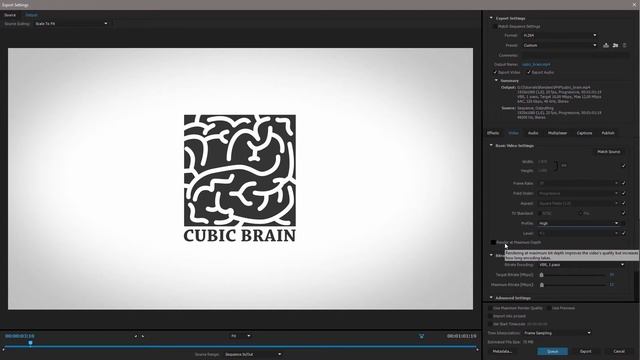This screenshot has height=360, width=640.
Task: Select the NTSC radio button
Action: (x=540, y=213)
